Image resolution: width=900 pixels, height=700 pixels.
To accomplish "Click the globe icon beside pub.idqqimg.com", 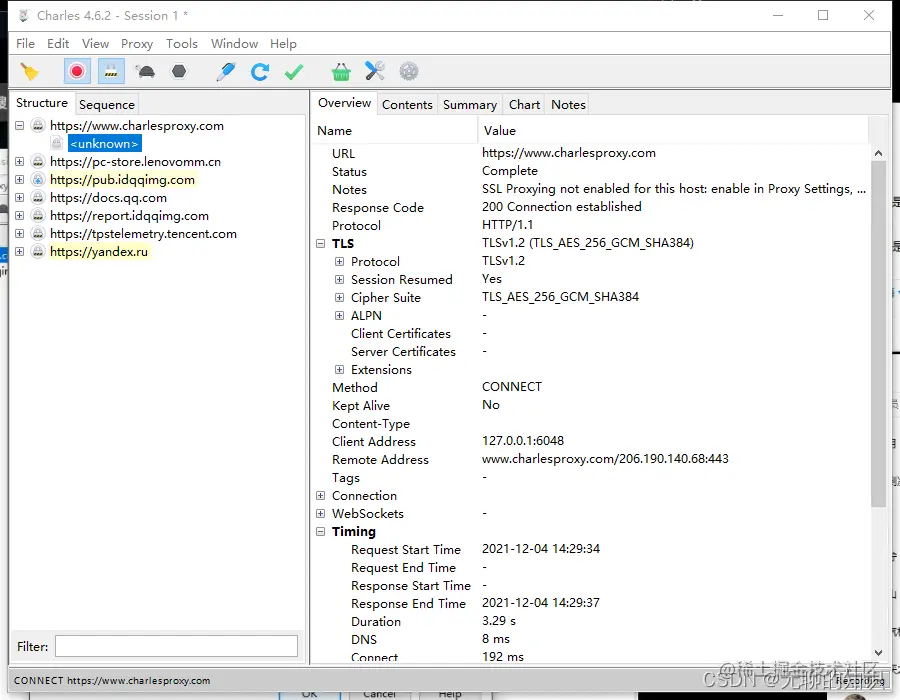I will pos(38,179).
